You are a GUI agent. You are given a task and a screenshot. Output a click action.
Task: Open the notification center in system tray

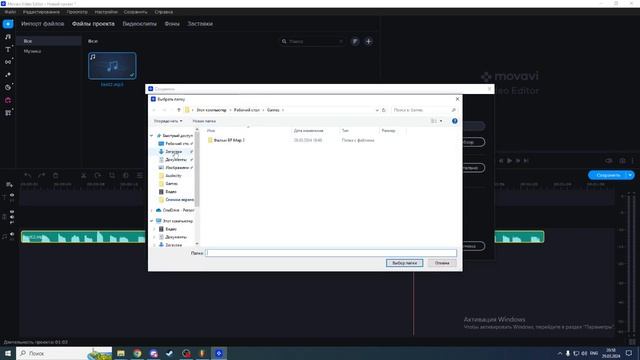629,353
